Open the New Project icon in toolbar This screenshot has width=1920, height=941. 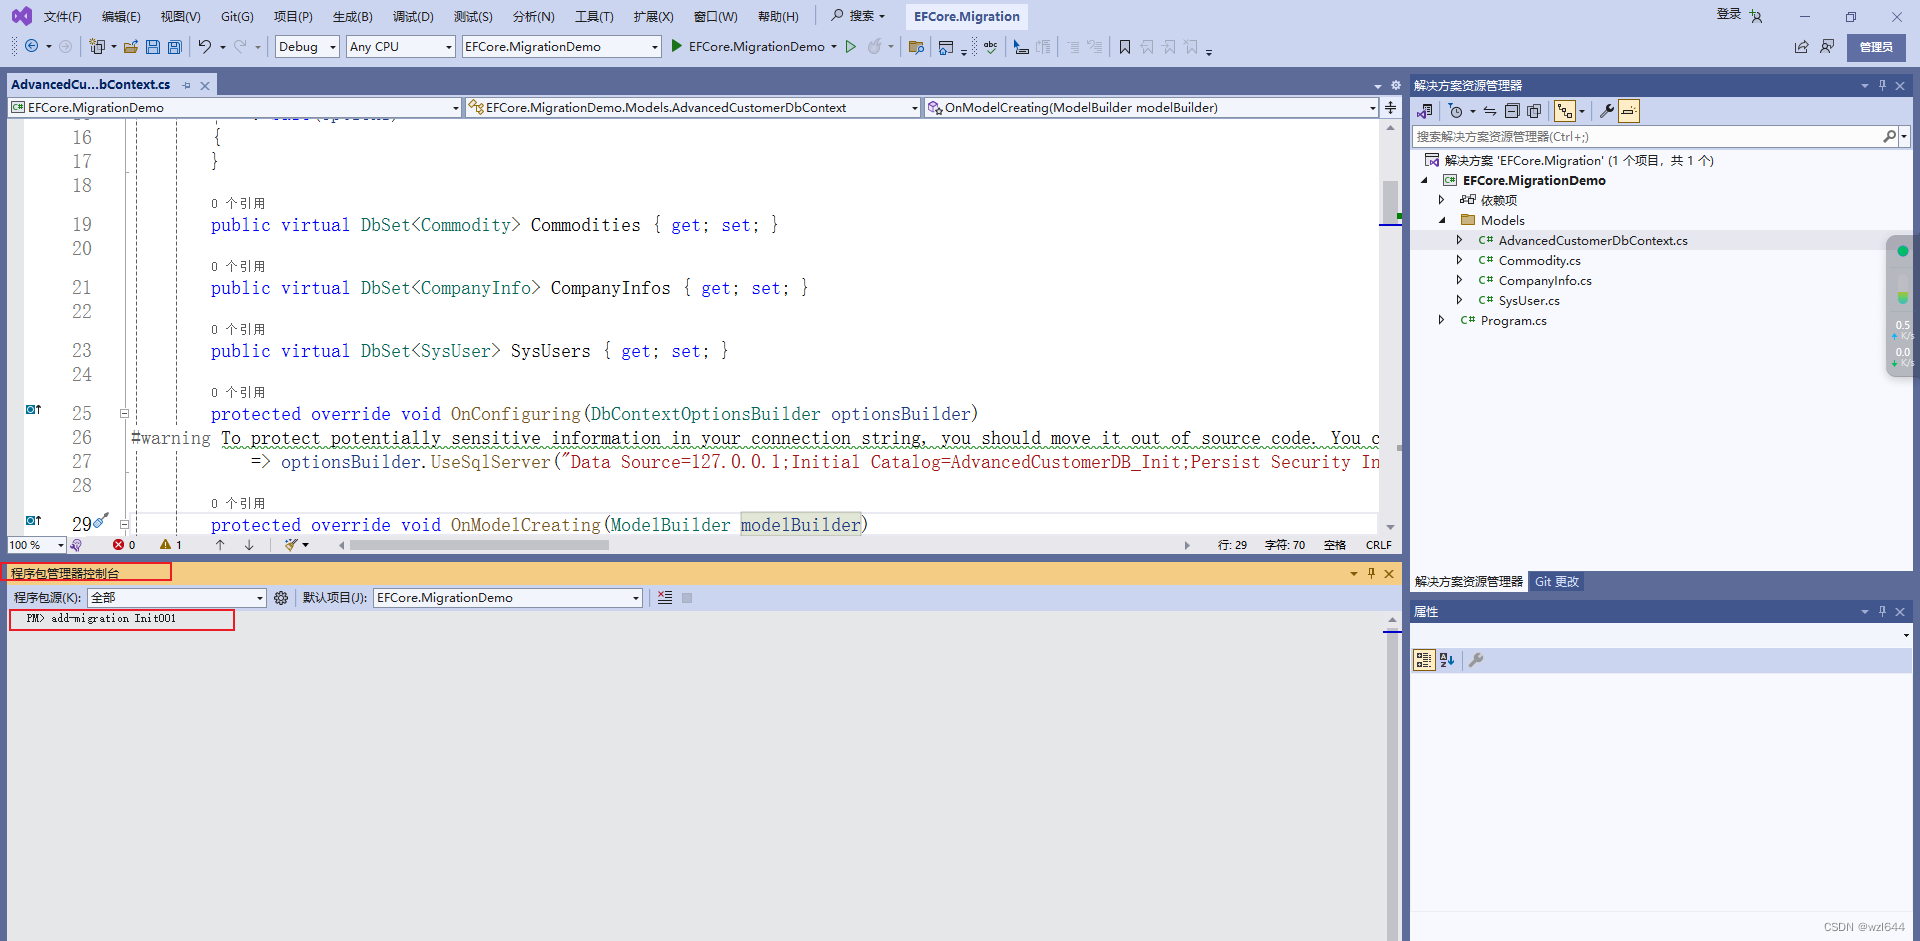(97, 46)
